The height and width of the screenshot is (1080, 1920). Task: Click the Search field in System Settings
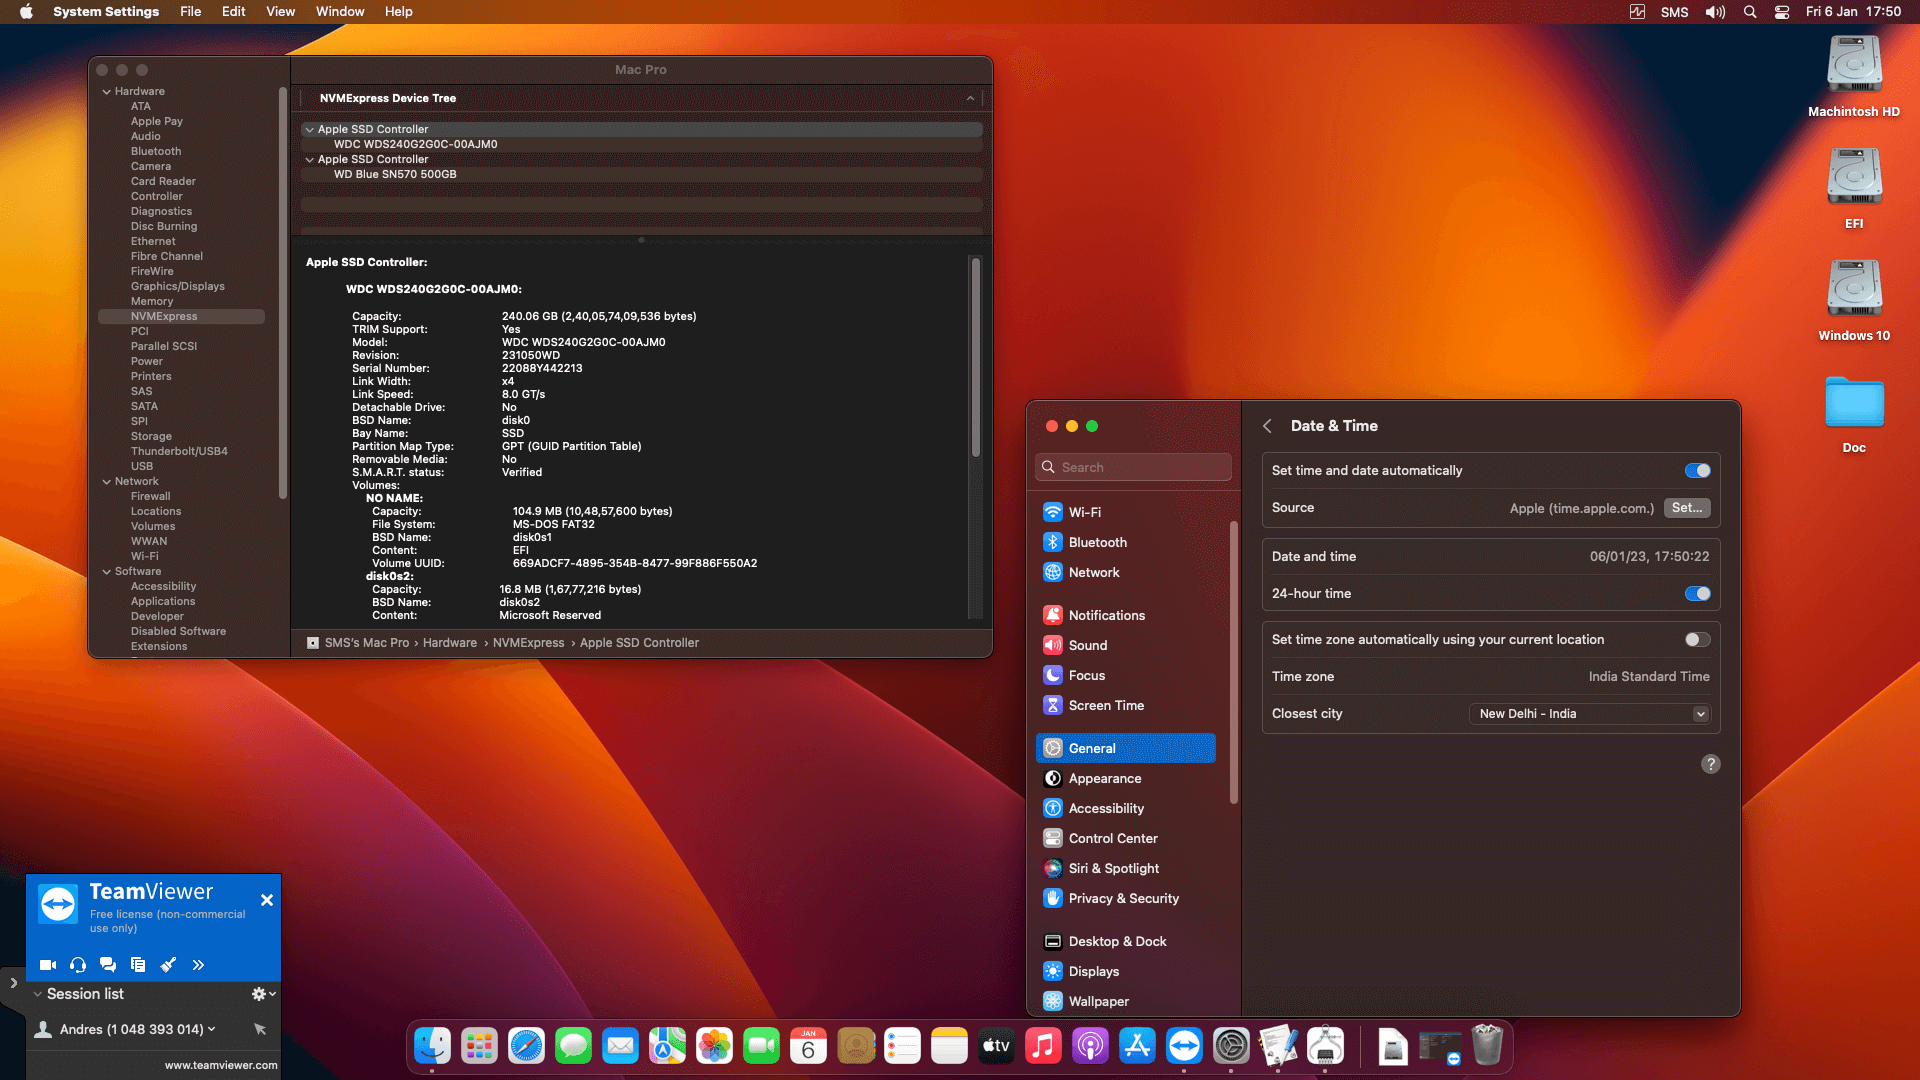1133,466
